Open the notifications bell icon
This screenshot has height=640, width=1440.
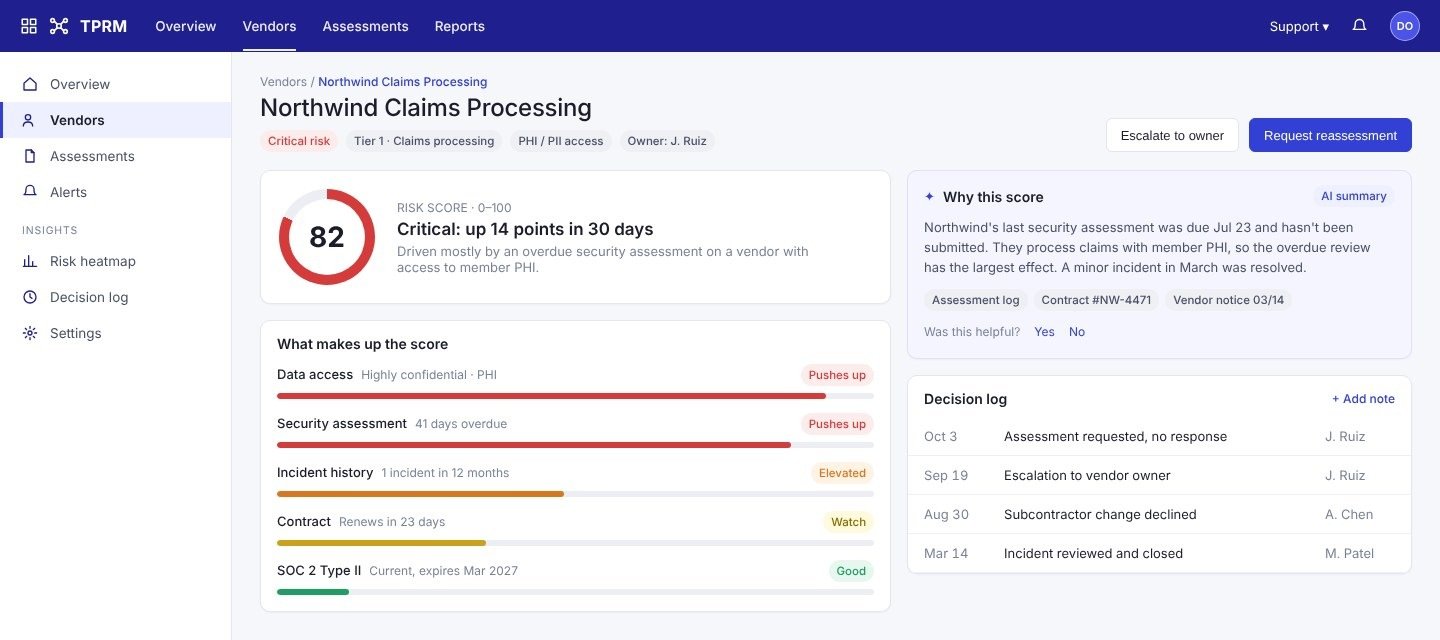pos(1359,26)
